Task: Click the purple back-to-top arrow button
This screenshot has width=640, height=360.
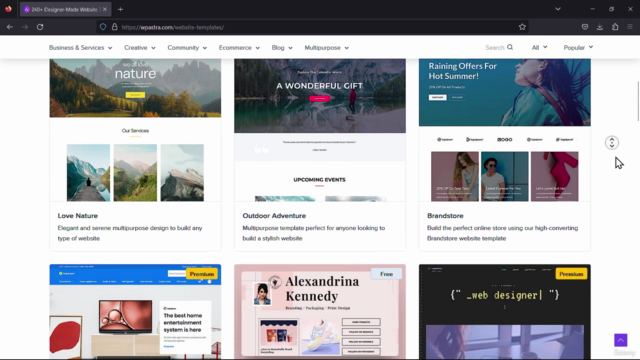Action: 620,340
